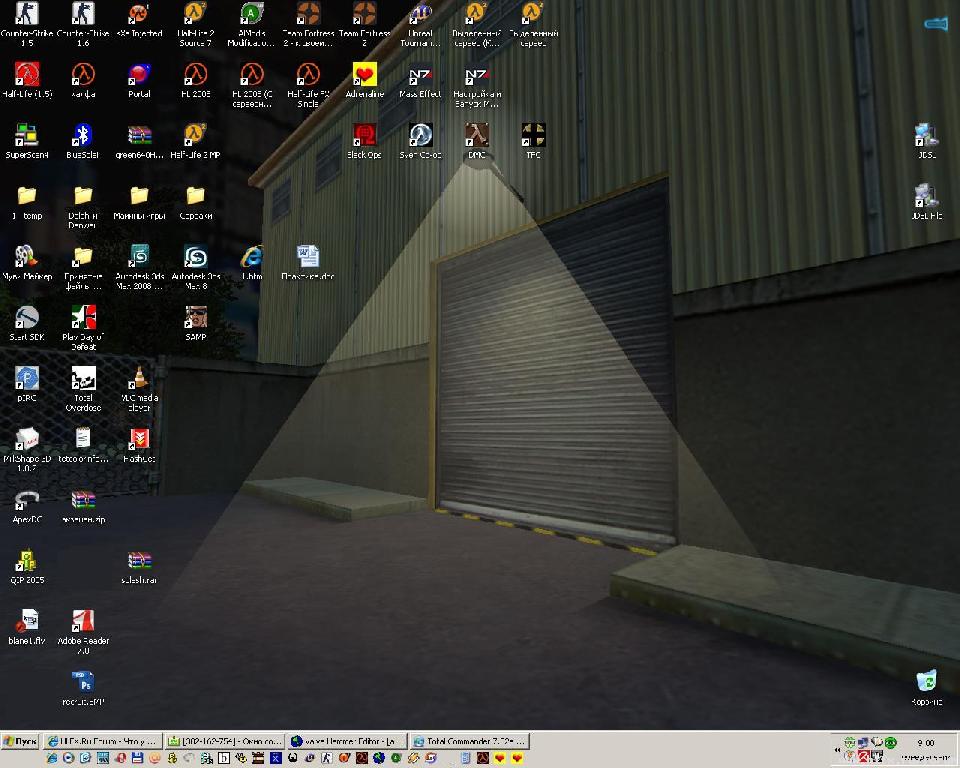
Task: Click the red system tray icon
Action: [x=863, y=757]
